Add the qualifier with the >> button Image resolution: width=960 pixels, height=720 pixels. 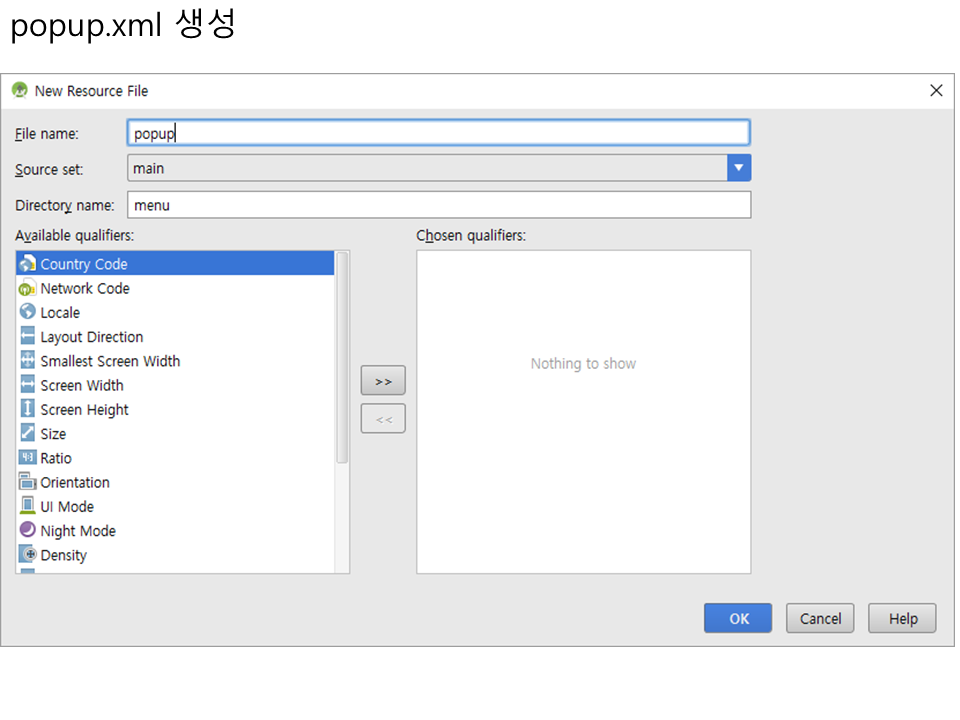click(383, 381)
